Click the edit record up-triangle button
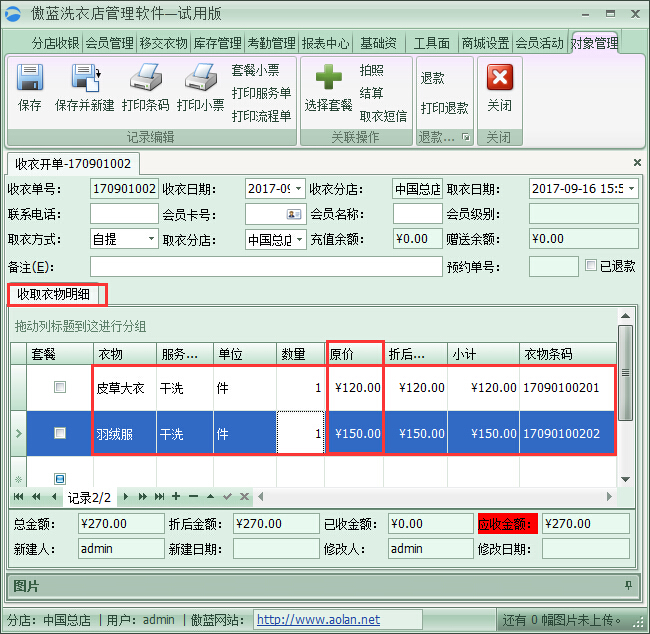Image resolution: width=650 pixels, height=634 pixels. click(x=211, y=496)
